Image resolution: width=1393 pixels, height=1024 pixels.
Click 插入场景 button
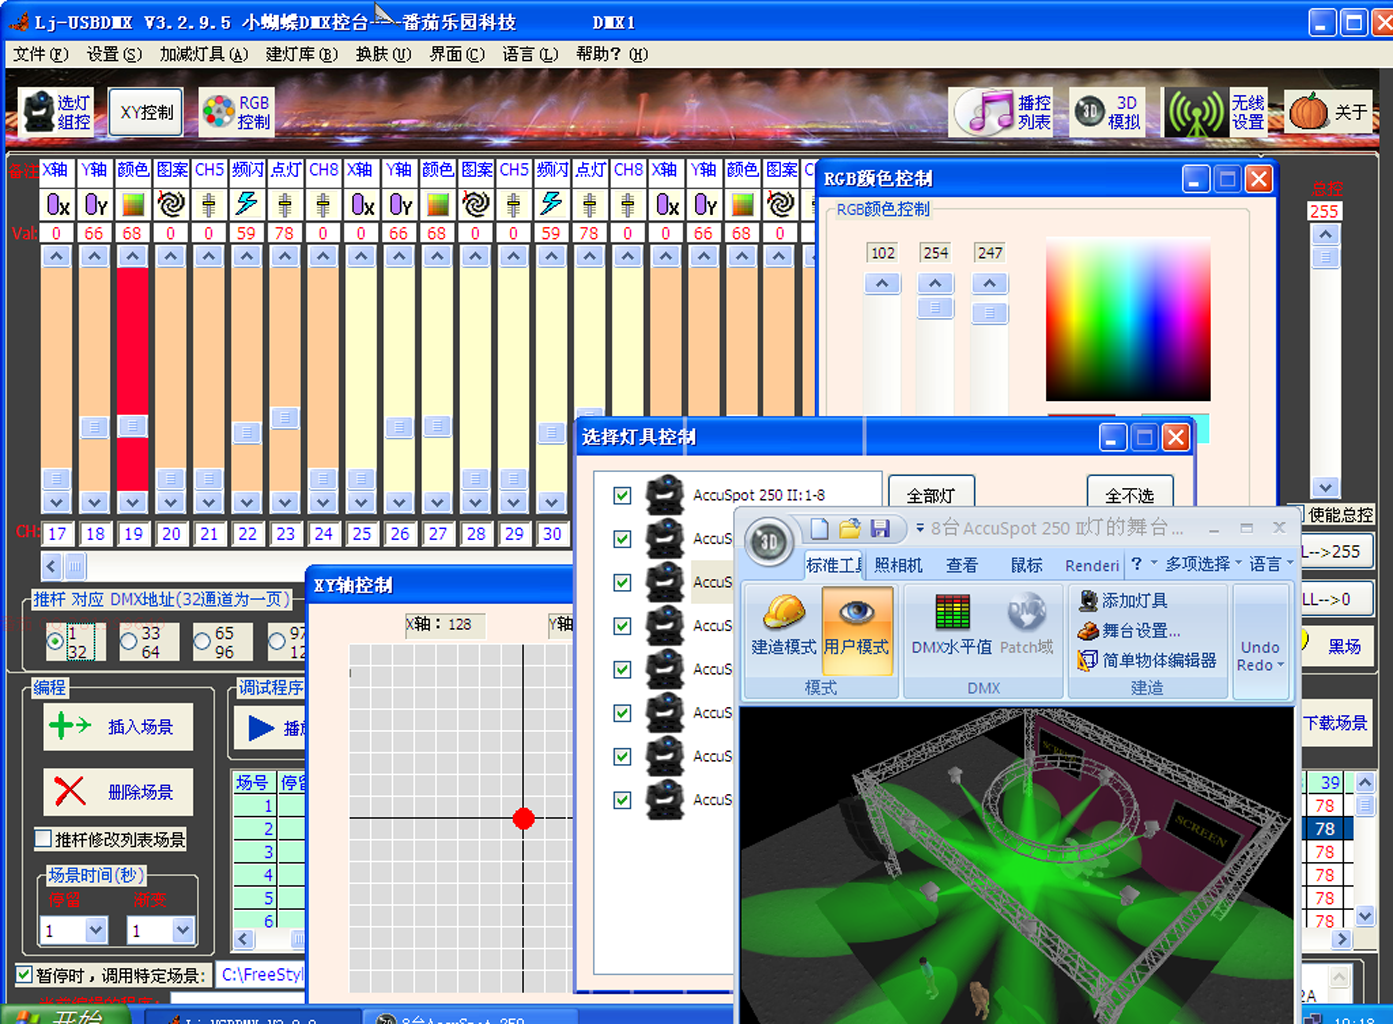118,726
